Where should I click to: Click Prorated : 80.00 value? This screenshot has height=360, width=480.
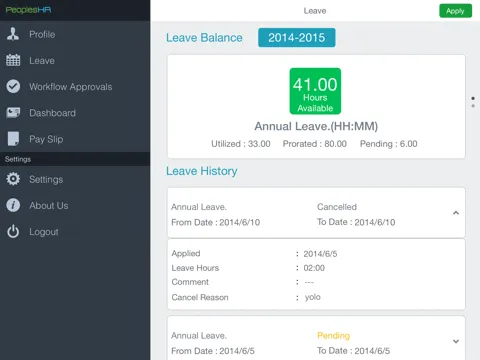[x=315, y=144]
